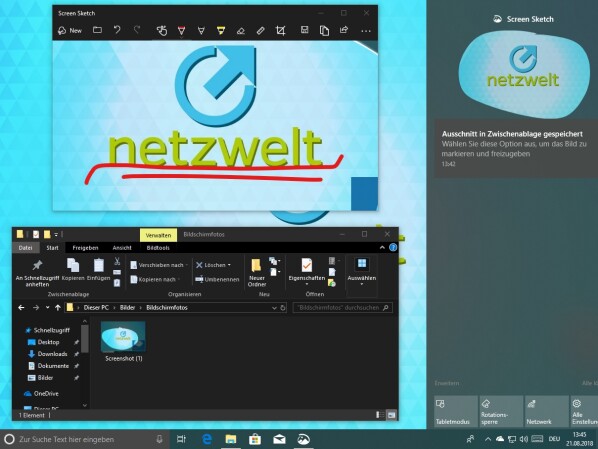
Task: Click Kopieren in Explorer ribbon
Action: (x=73, y=270)
